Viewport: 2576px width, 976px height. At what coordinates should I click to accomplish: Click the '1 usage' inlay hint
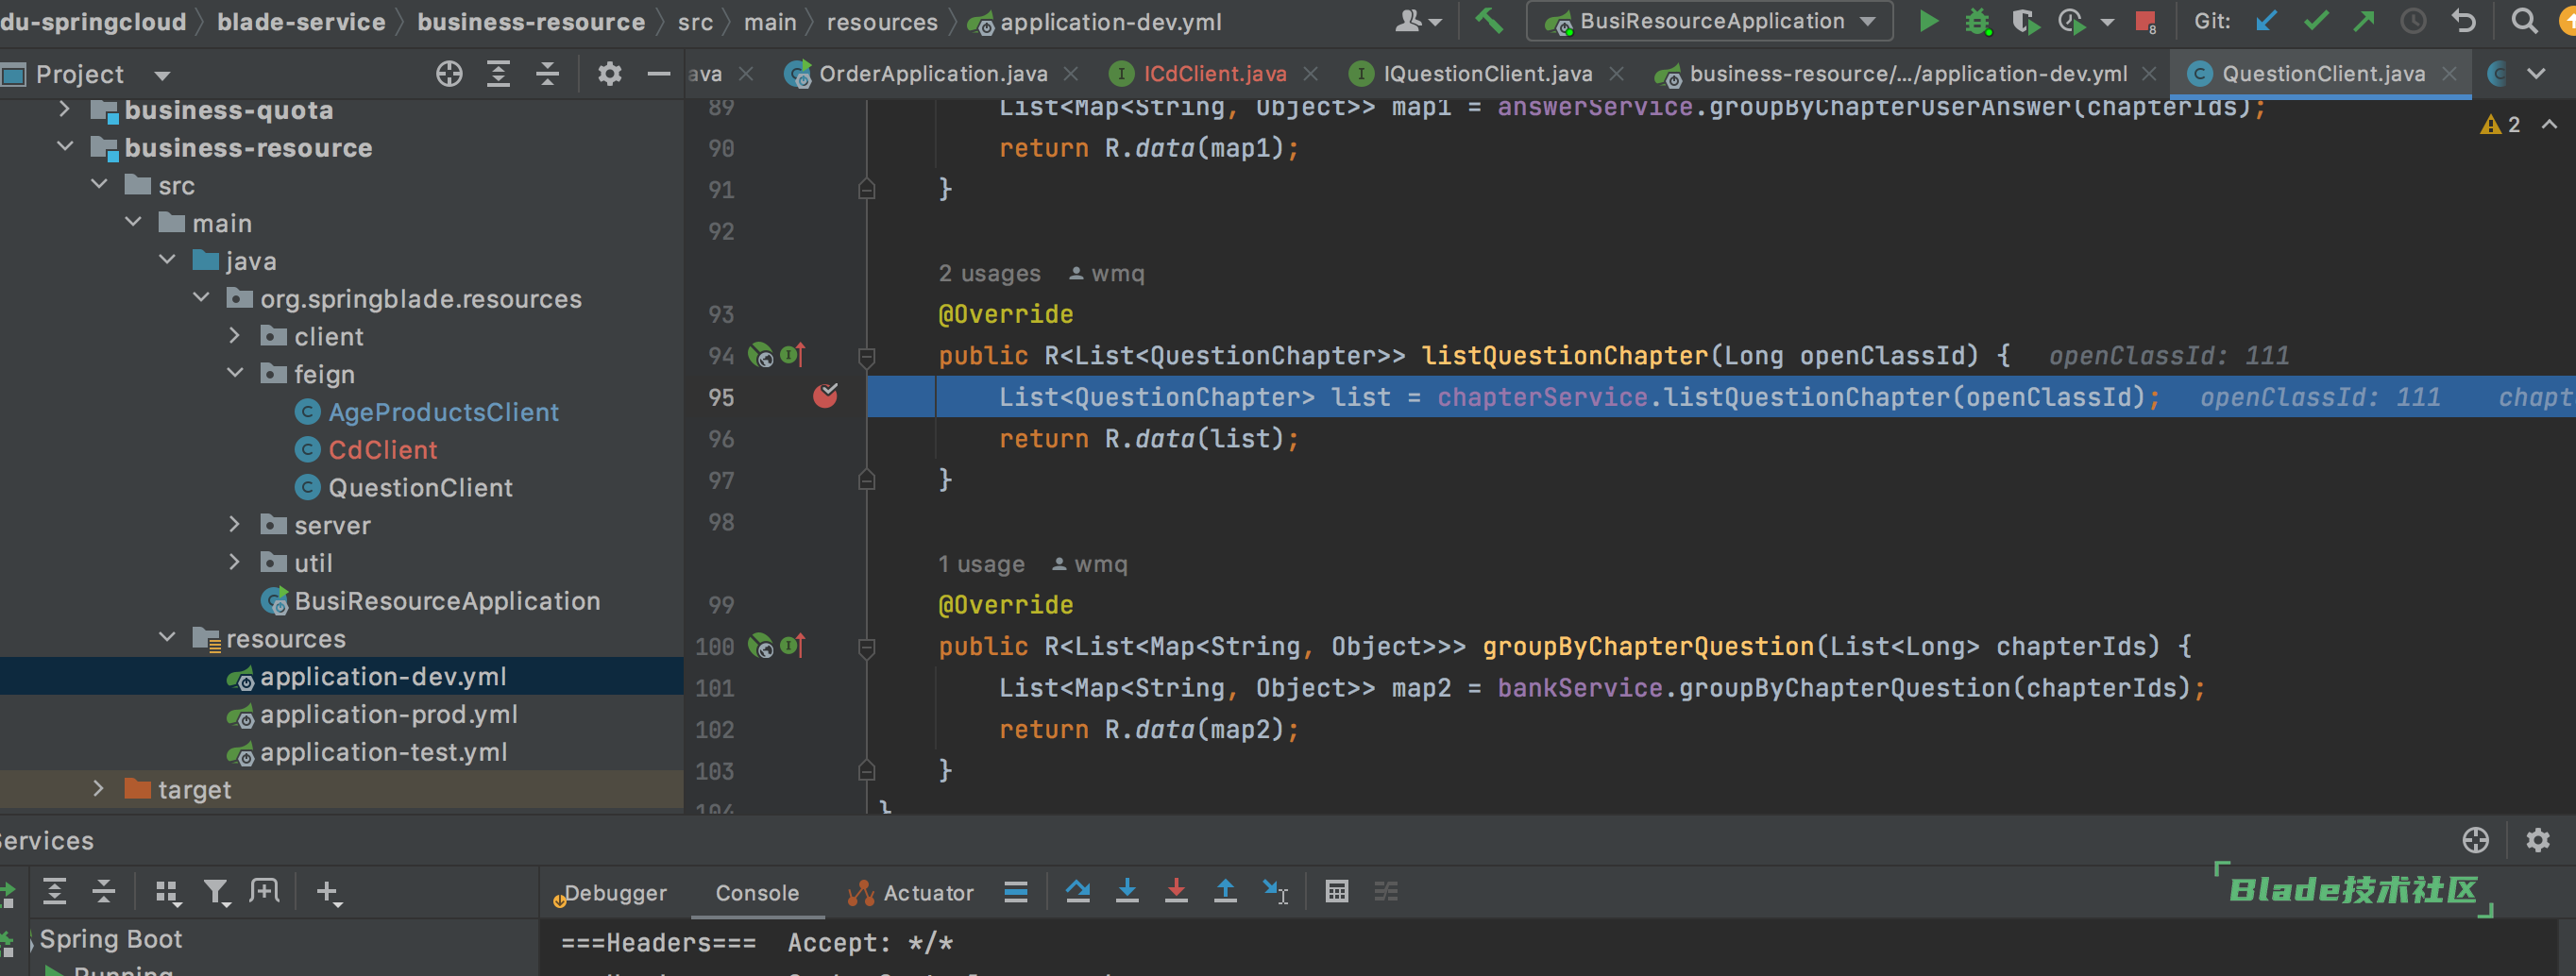[981, 564]
